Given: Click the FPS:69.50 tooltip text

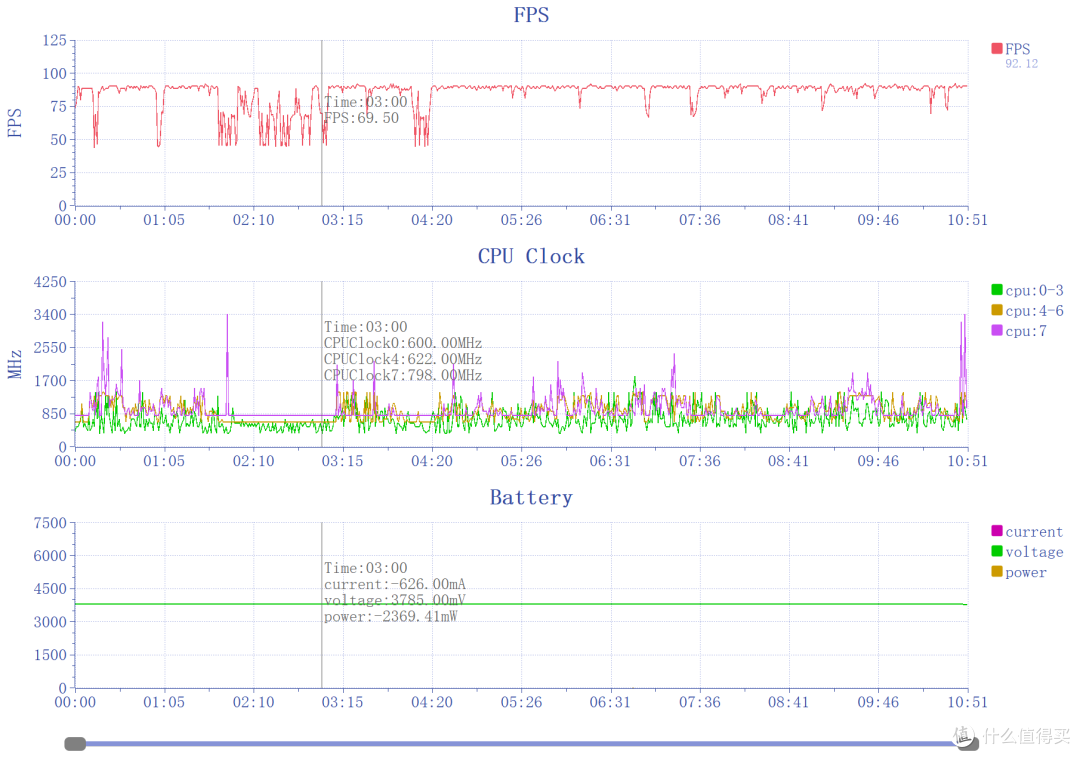Looking at the screenshot, I should (x=362, y=118).
